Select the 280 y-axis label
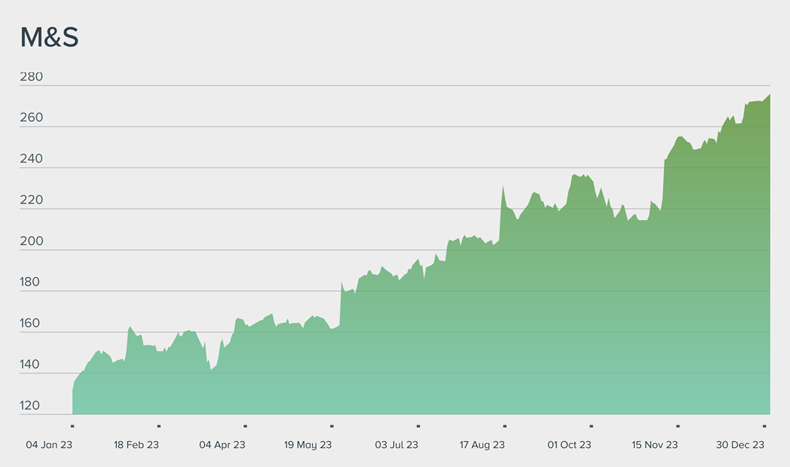The height and width of the screenshot is (467, 790). pos(32,77)
